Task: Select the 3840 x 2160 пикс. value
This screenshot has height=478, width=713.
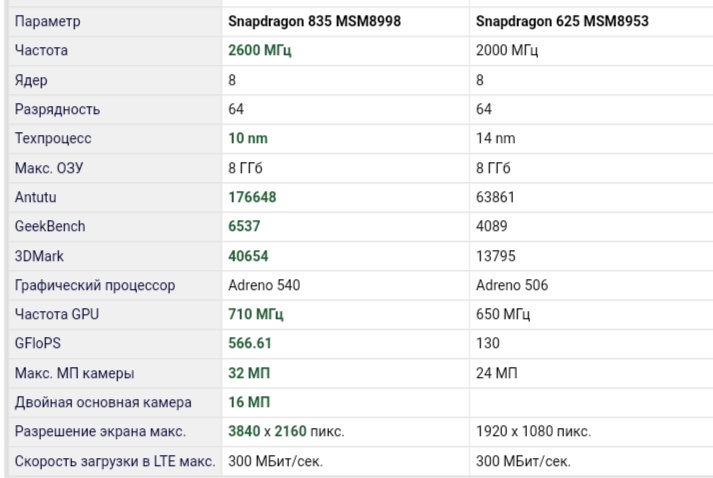Action: click(286, 431)
